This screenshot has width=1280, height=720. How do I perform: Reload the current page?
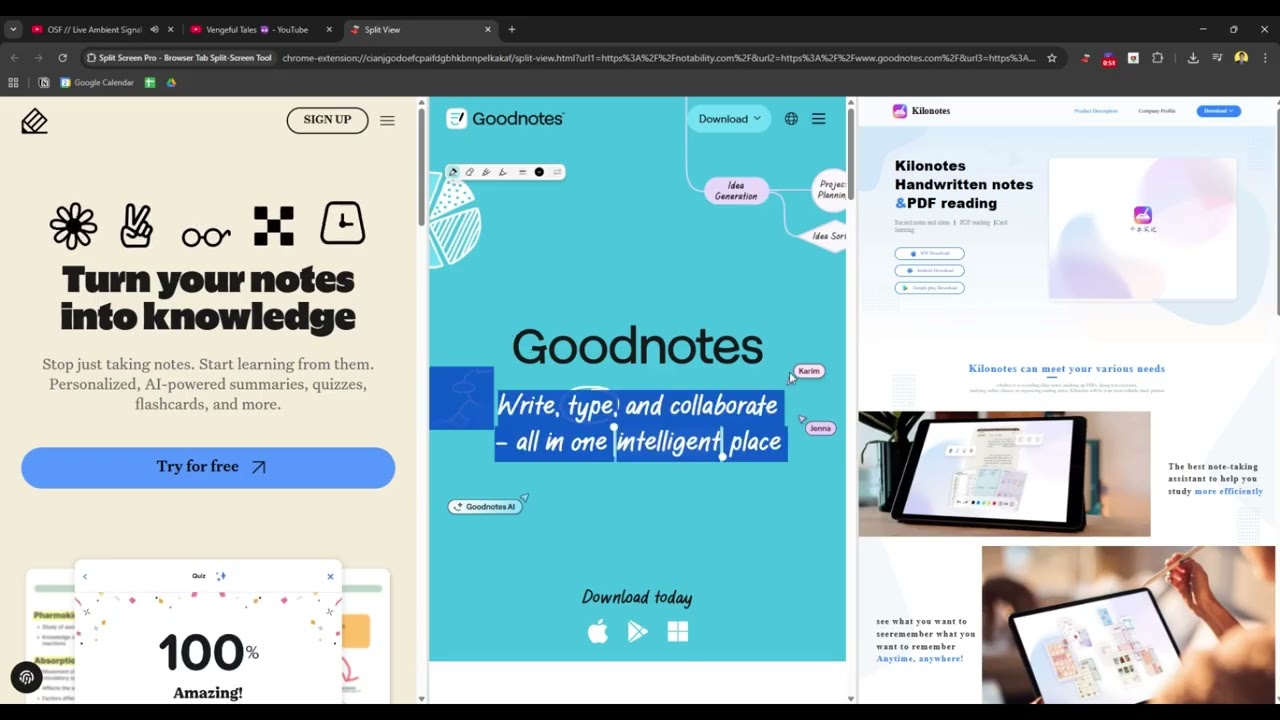point(62,58)
